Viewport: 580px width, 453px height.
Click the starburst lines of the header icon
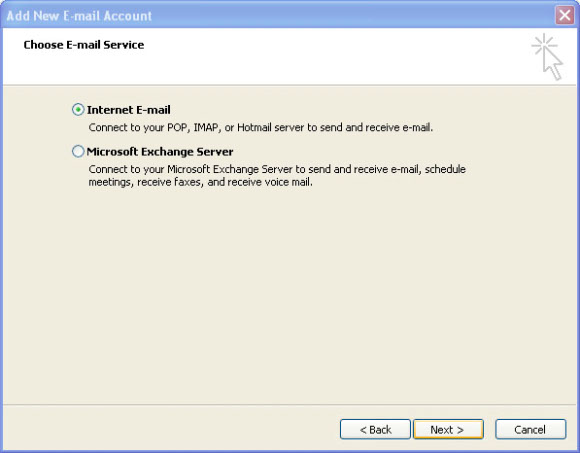[544, 44]
